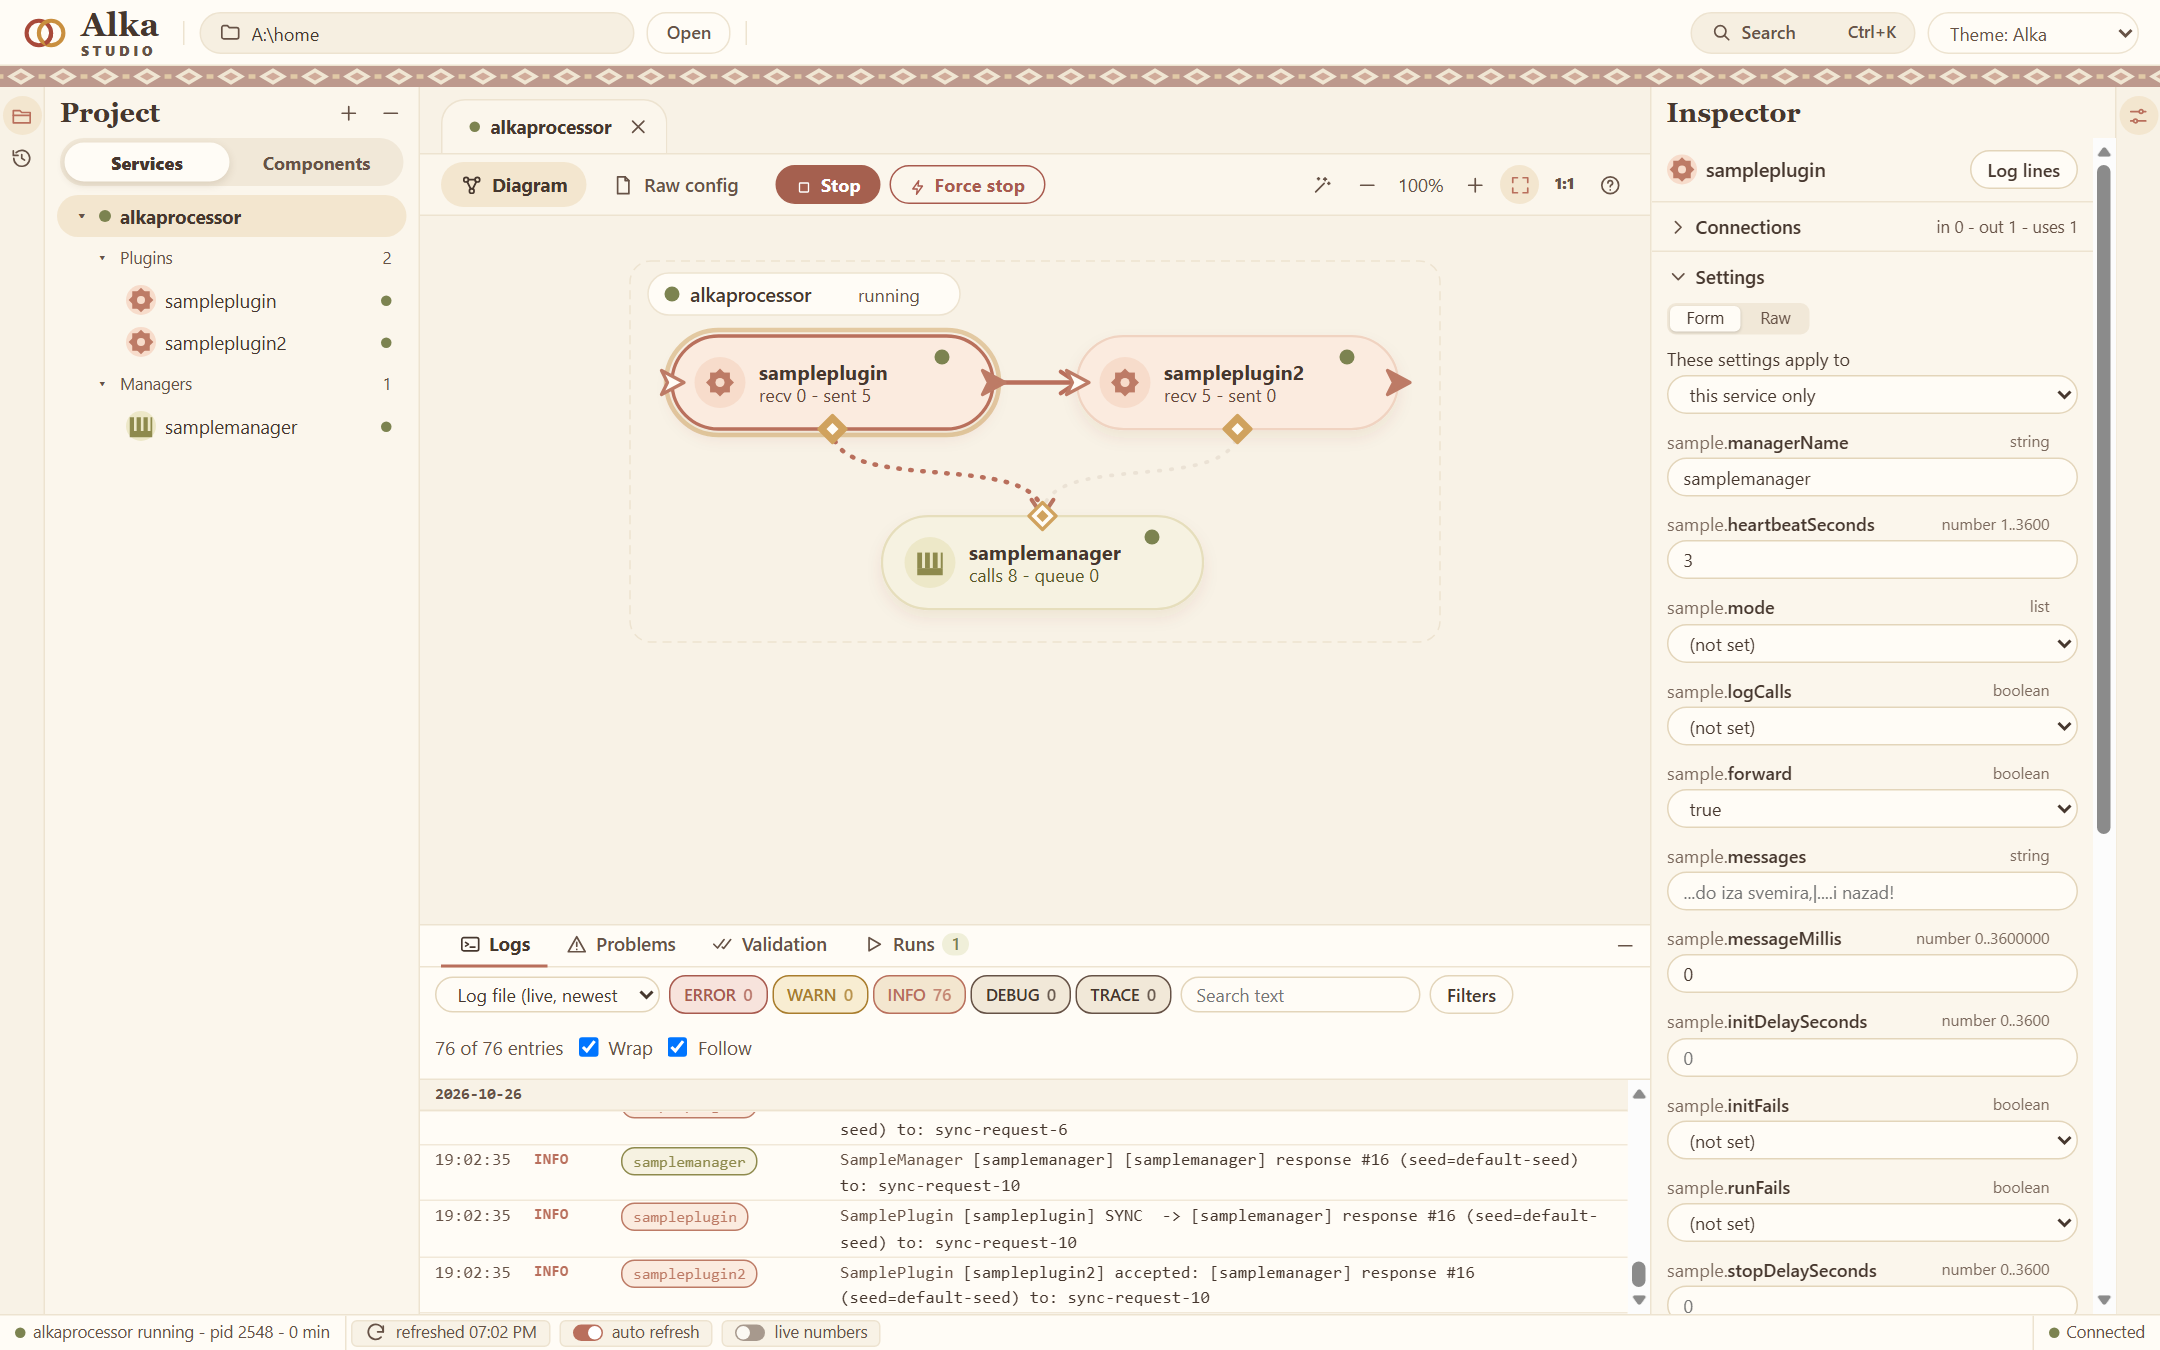Click sampleplugin2 output arrow port
The image size is (2160, 1350).
1398,382
